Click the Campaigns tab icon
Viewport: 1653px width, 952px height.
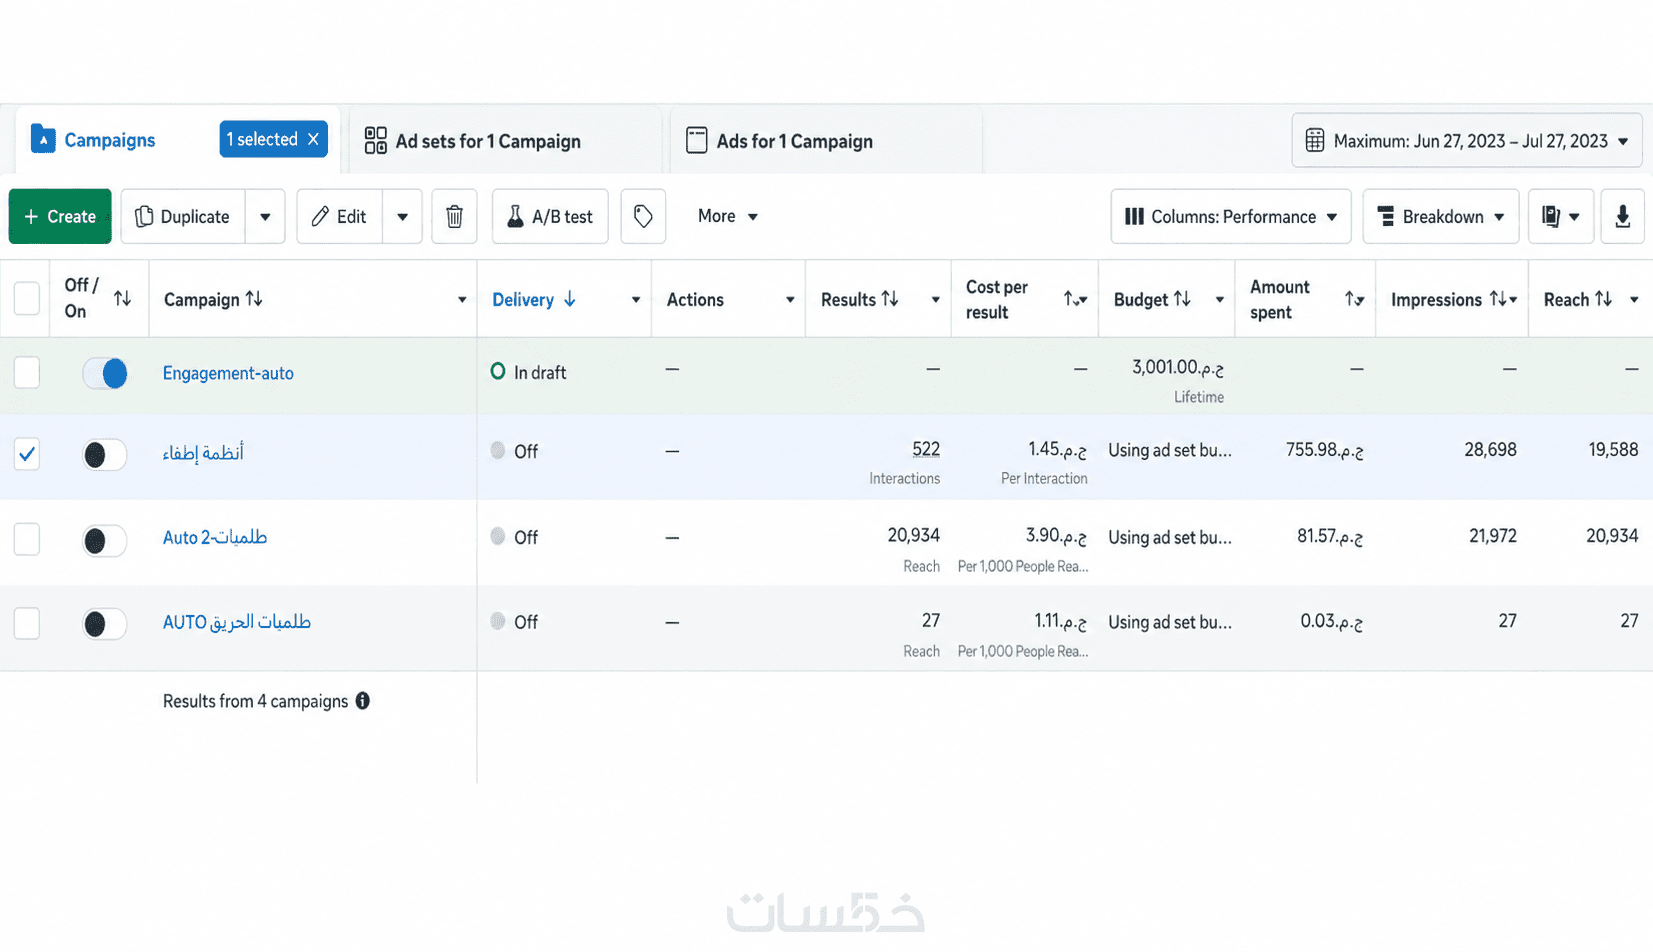tap(43, 139)
